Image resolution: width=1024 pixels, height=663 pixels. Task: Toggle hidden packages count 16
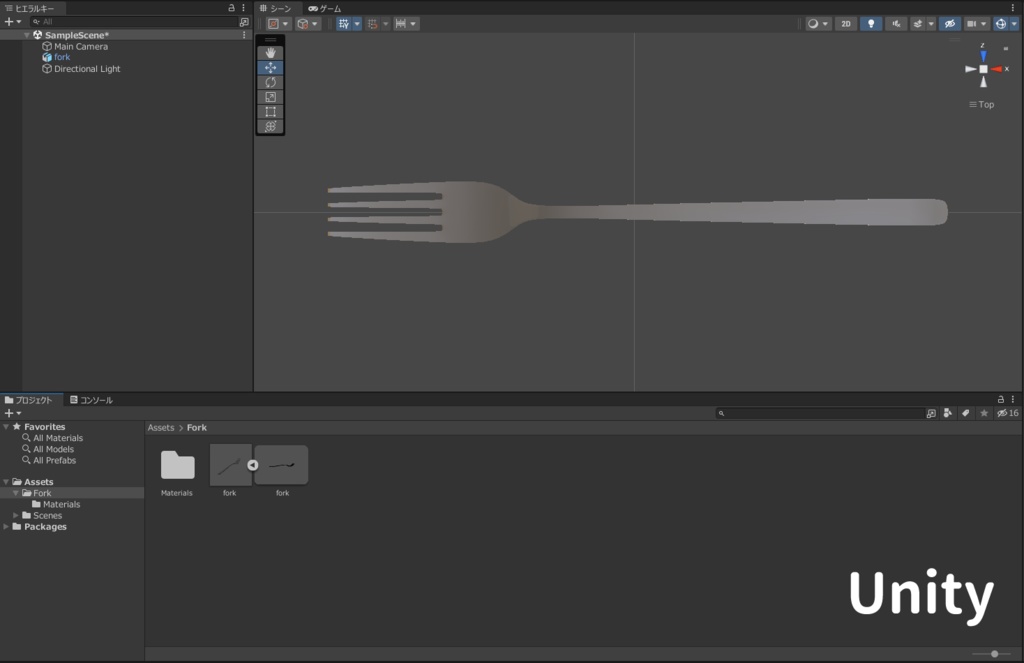click(1007, 413)
